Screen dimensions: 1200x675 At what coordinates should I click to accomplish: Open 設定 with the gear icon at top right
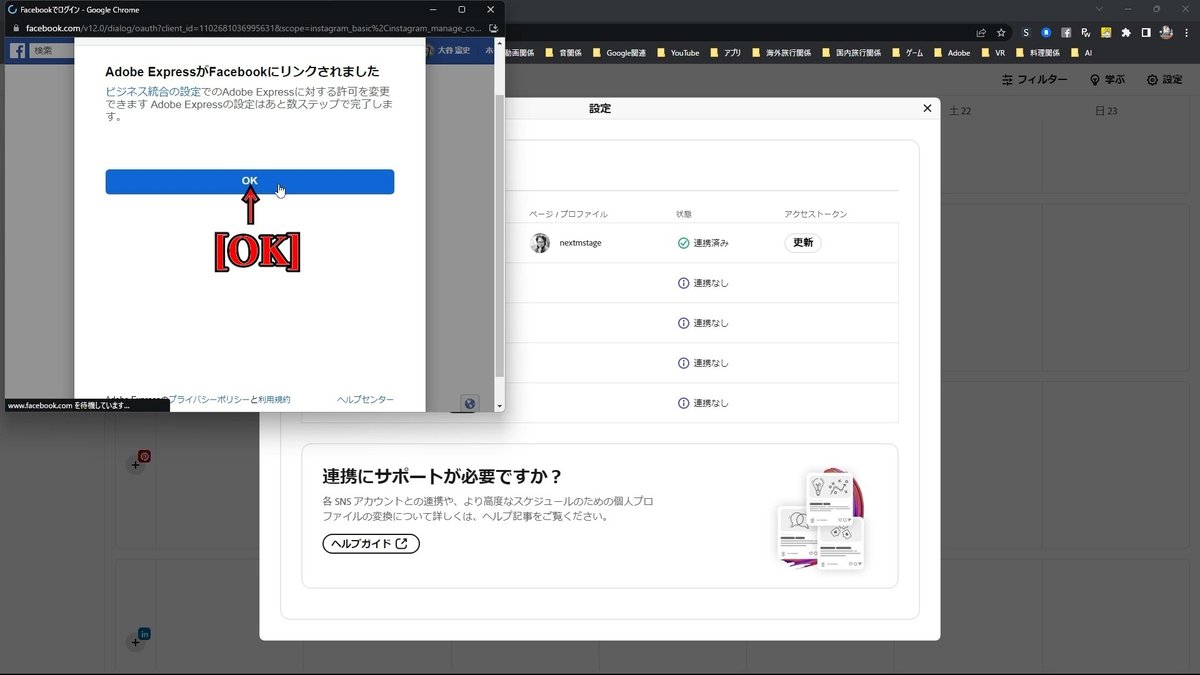pyautogui.click(x=1164, y=80)
